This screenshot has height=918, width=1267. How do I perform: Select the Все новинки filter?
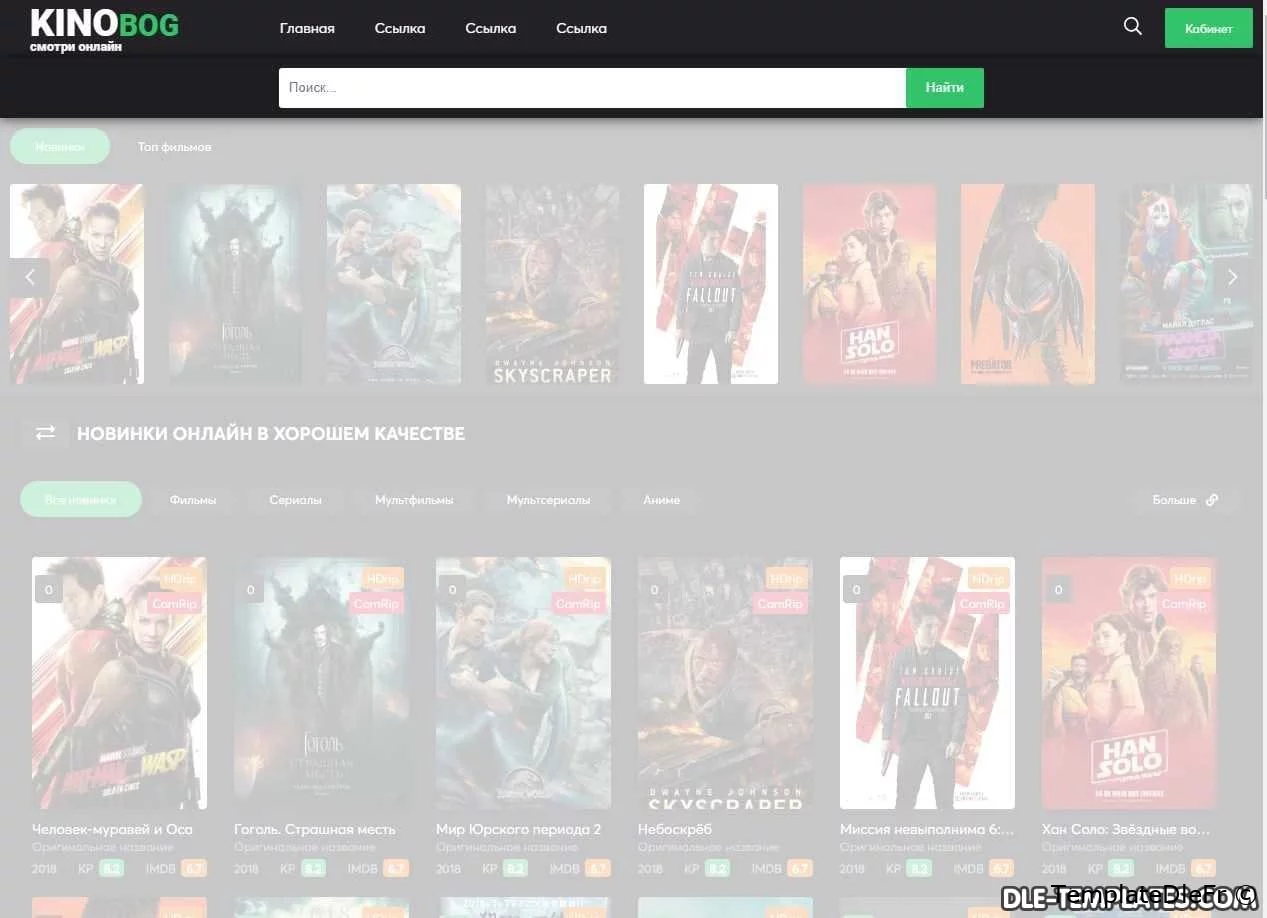point(81,500)
